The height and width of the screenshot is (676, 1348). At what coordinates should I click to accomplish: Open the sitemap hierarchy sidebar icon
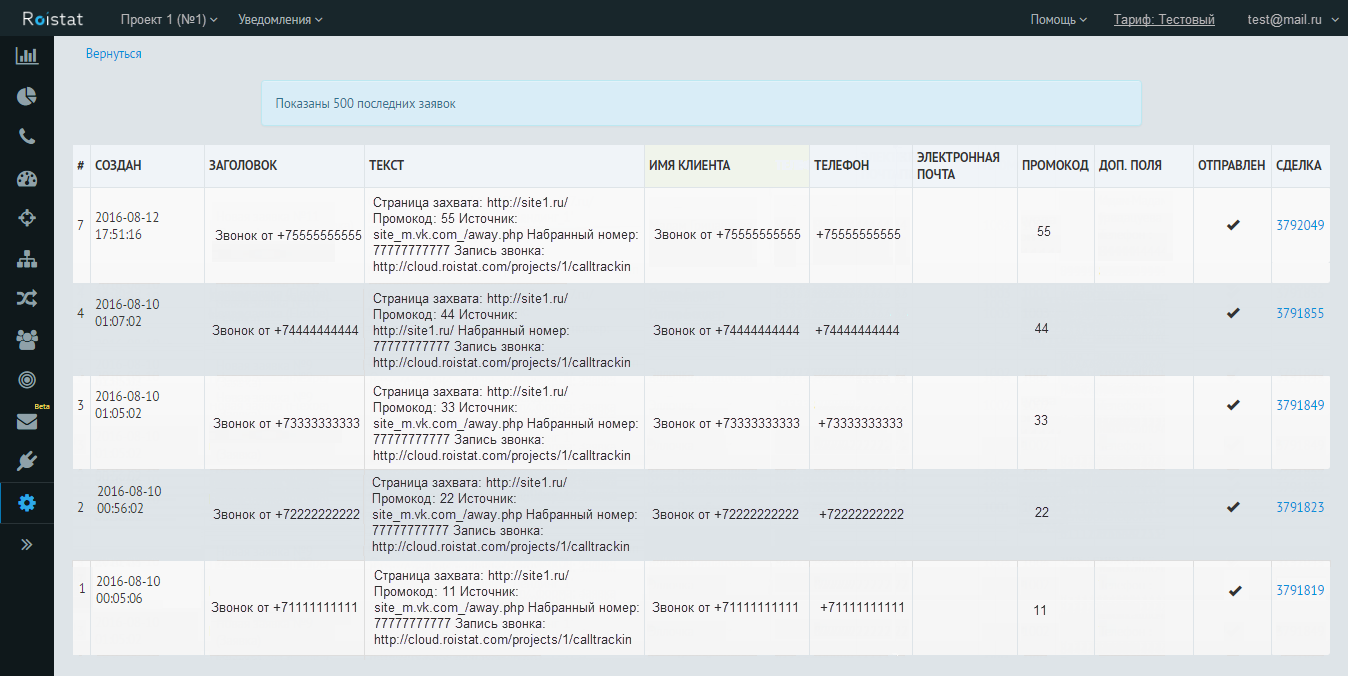(x=27, y=259)
